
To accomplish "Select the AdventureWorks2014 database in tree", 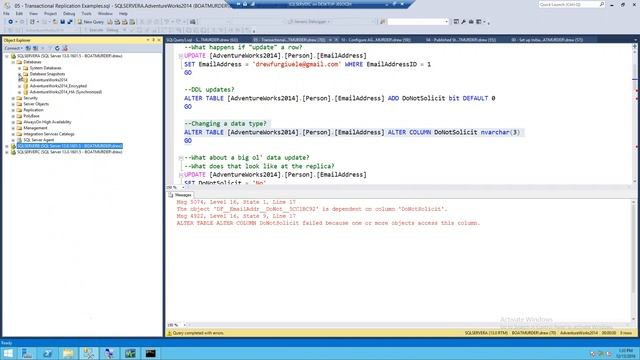I will point(48,80).
